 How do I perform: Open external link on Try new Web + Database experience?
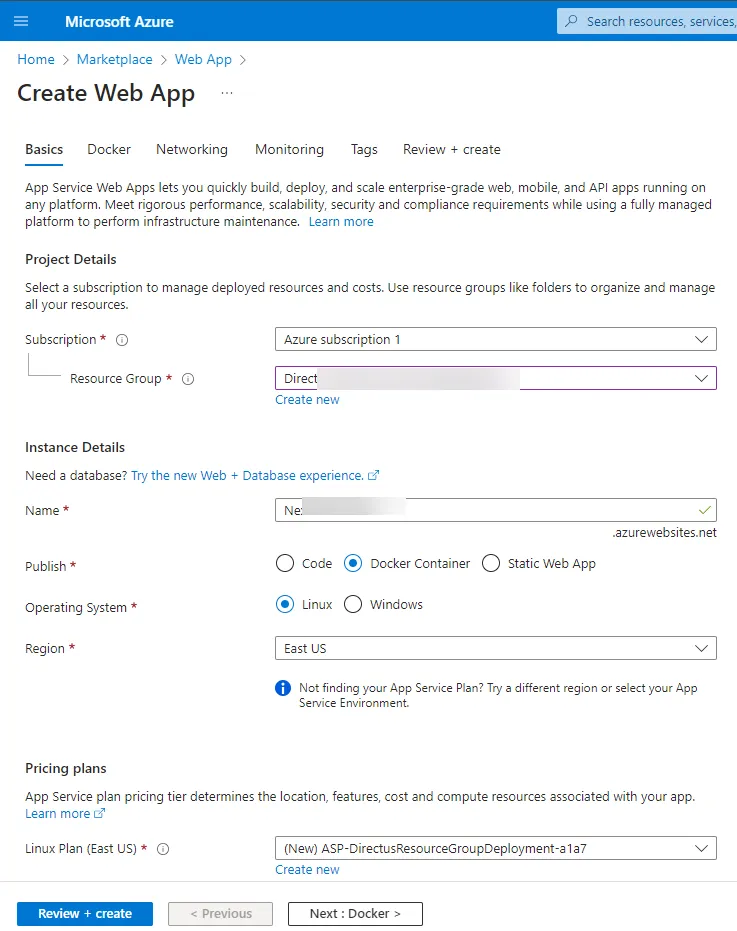coord(373,475)
